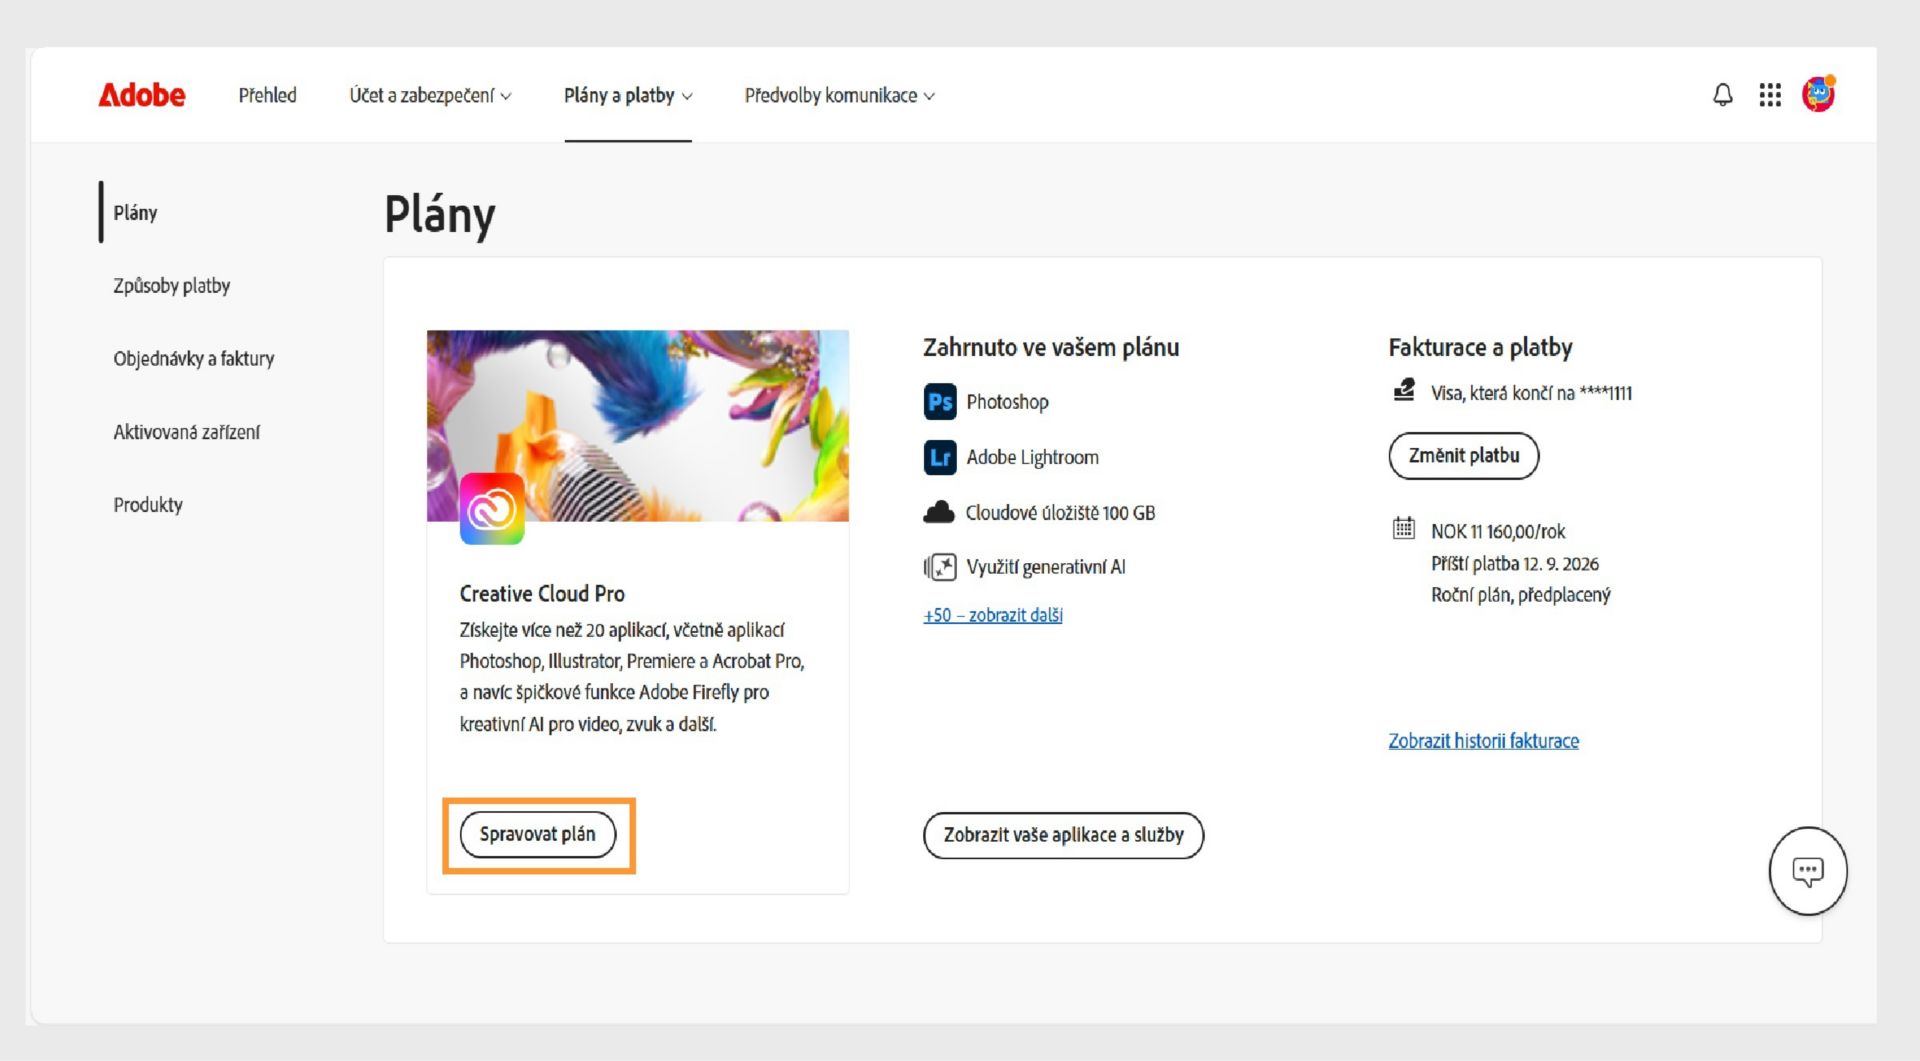Select Způsoby platby in the sidebar

point(171,286)
